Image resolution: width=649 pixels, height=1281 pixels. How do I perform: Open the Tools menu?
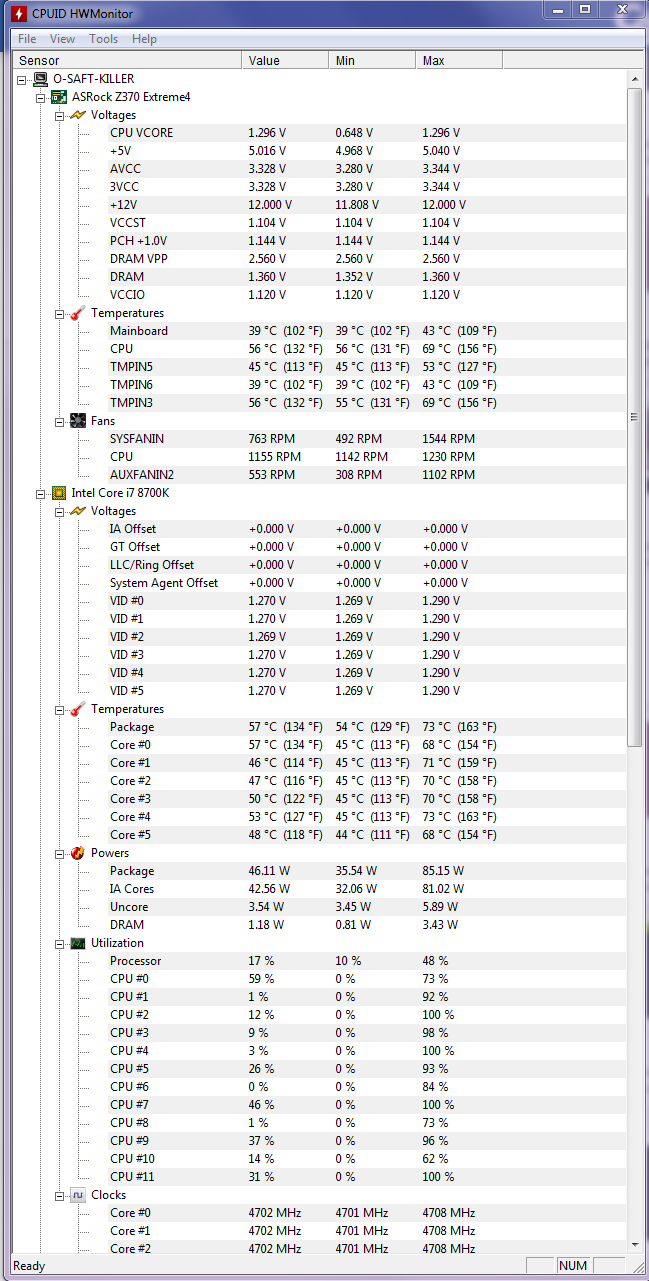point(103,39)
